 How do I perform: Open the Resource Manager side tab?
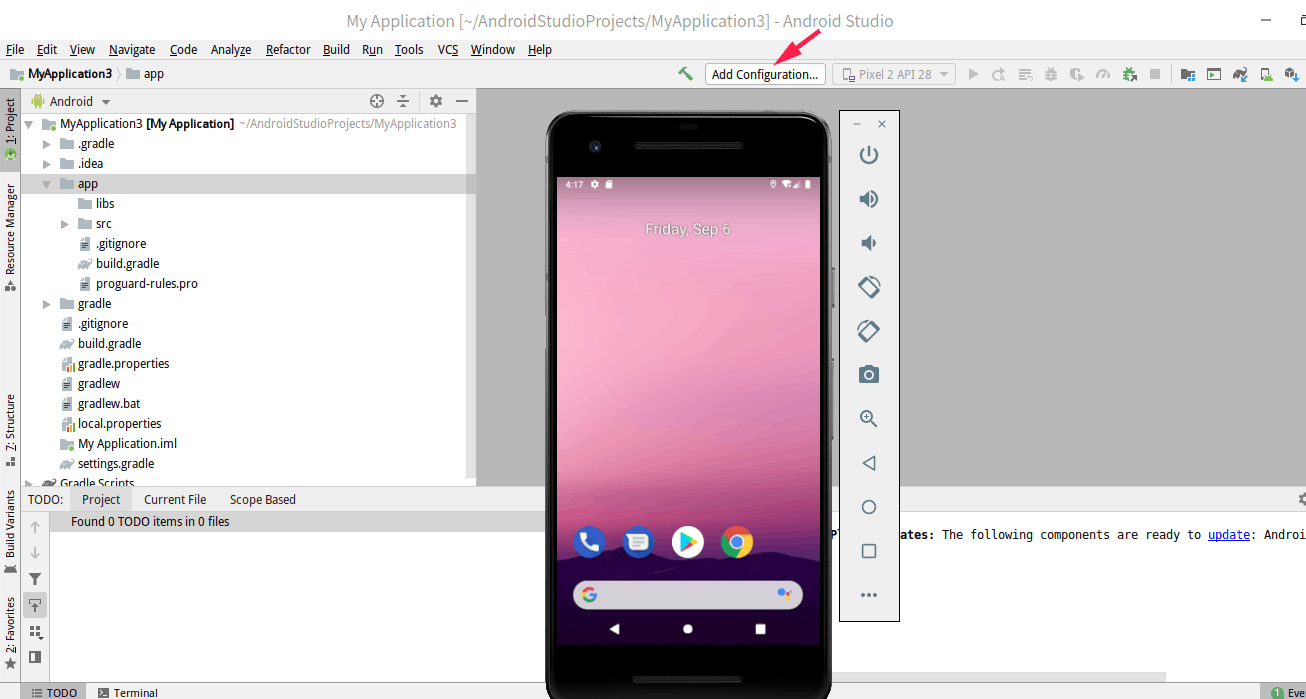click(x=10, y=237)
